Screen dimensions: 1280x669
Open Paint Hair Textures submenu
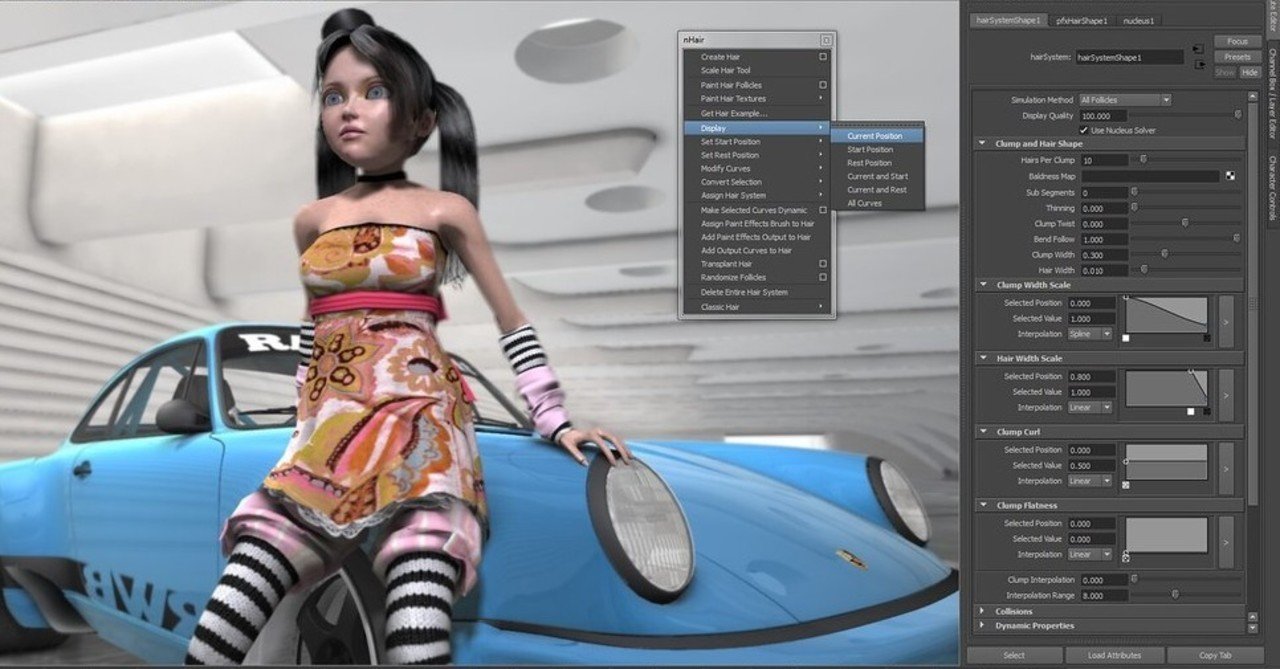pyautogui.click(x=756, y=99)
